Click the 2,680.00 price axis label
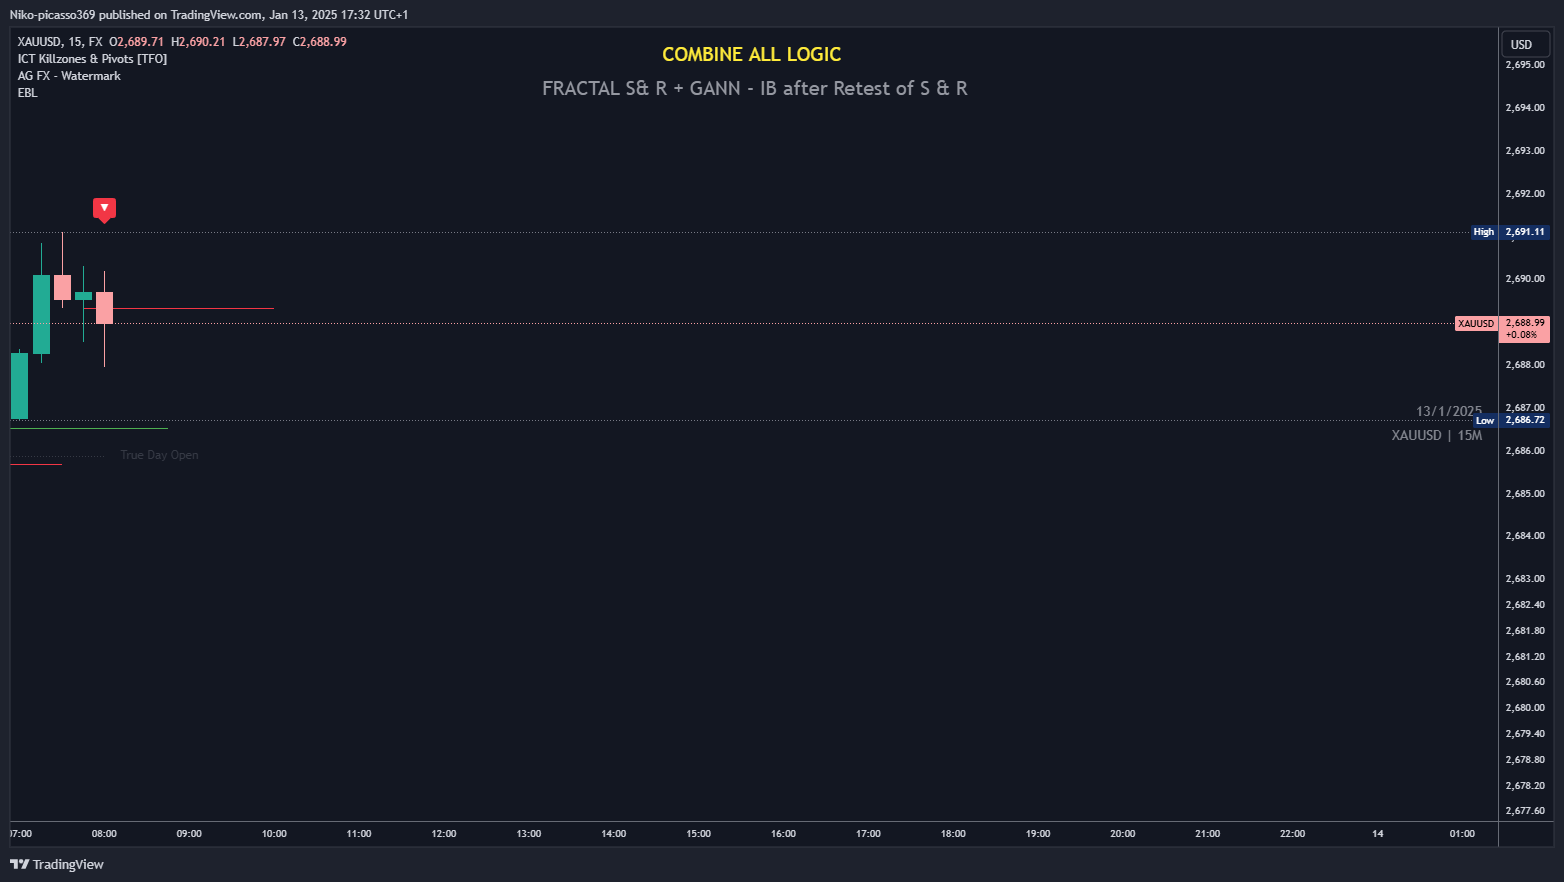The height and width of the screenshot is (882, 1564). [x=1525, y=708]
